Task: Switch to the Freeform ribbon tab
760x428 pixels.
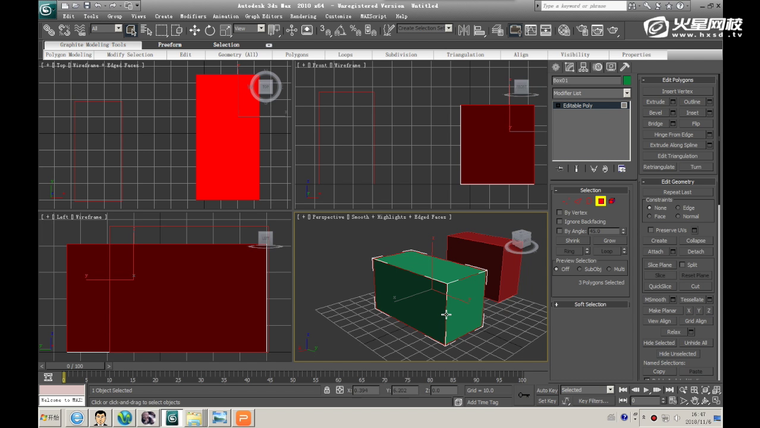Action: [x=170, y=45]
